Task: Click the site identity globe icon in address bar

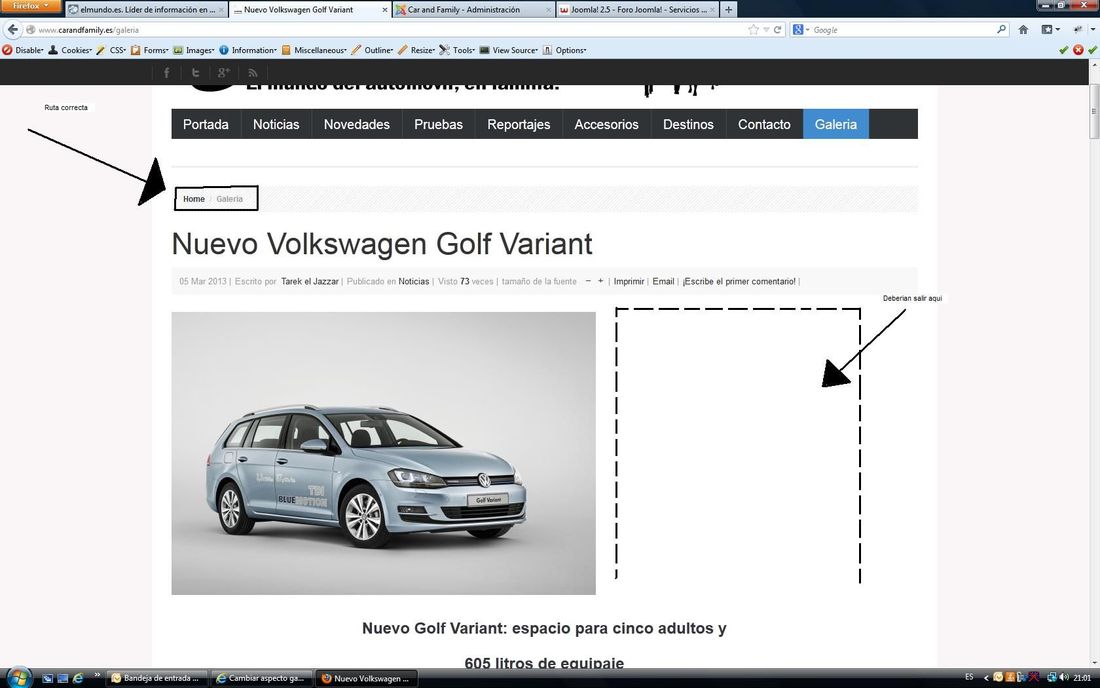Action: [x=30, y=29]
